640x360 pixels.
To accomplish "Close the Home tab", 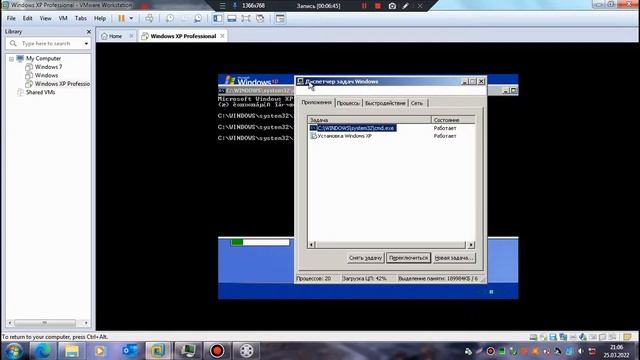I will click(131, 36).
